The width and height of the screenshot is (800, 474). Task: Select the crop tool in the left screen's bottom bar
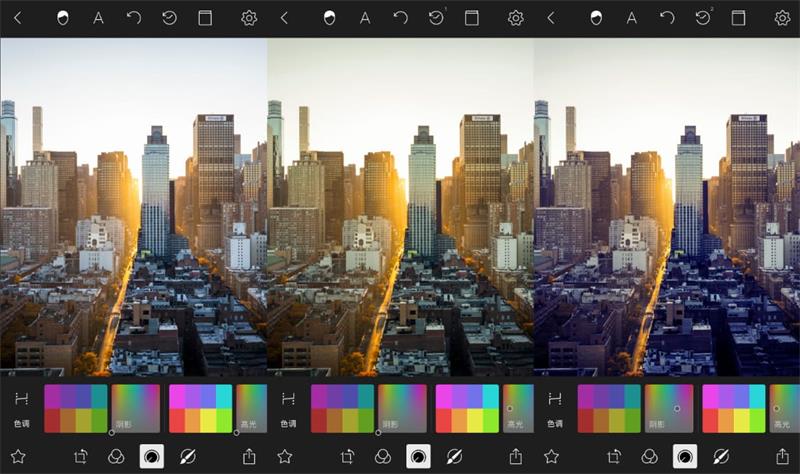point(81,456)
